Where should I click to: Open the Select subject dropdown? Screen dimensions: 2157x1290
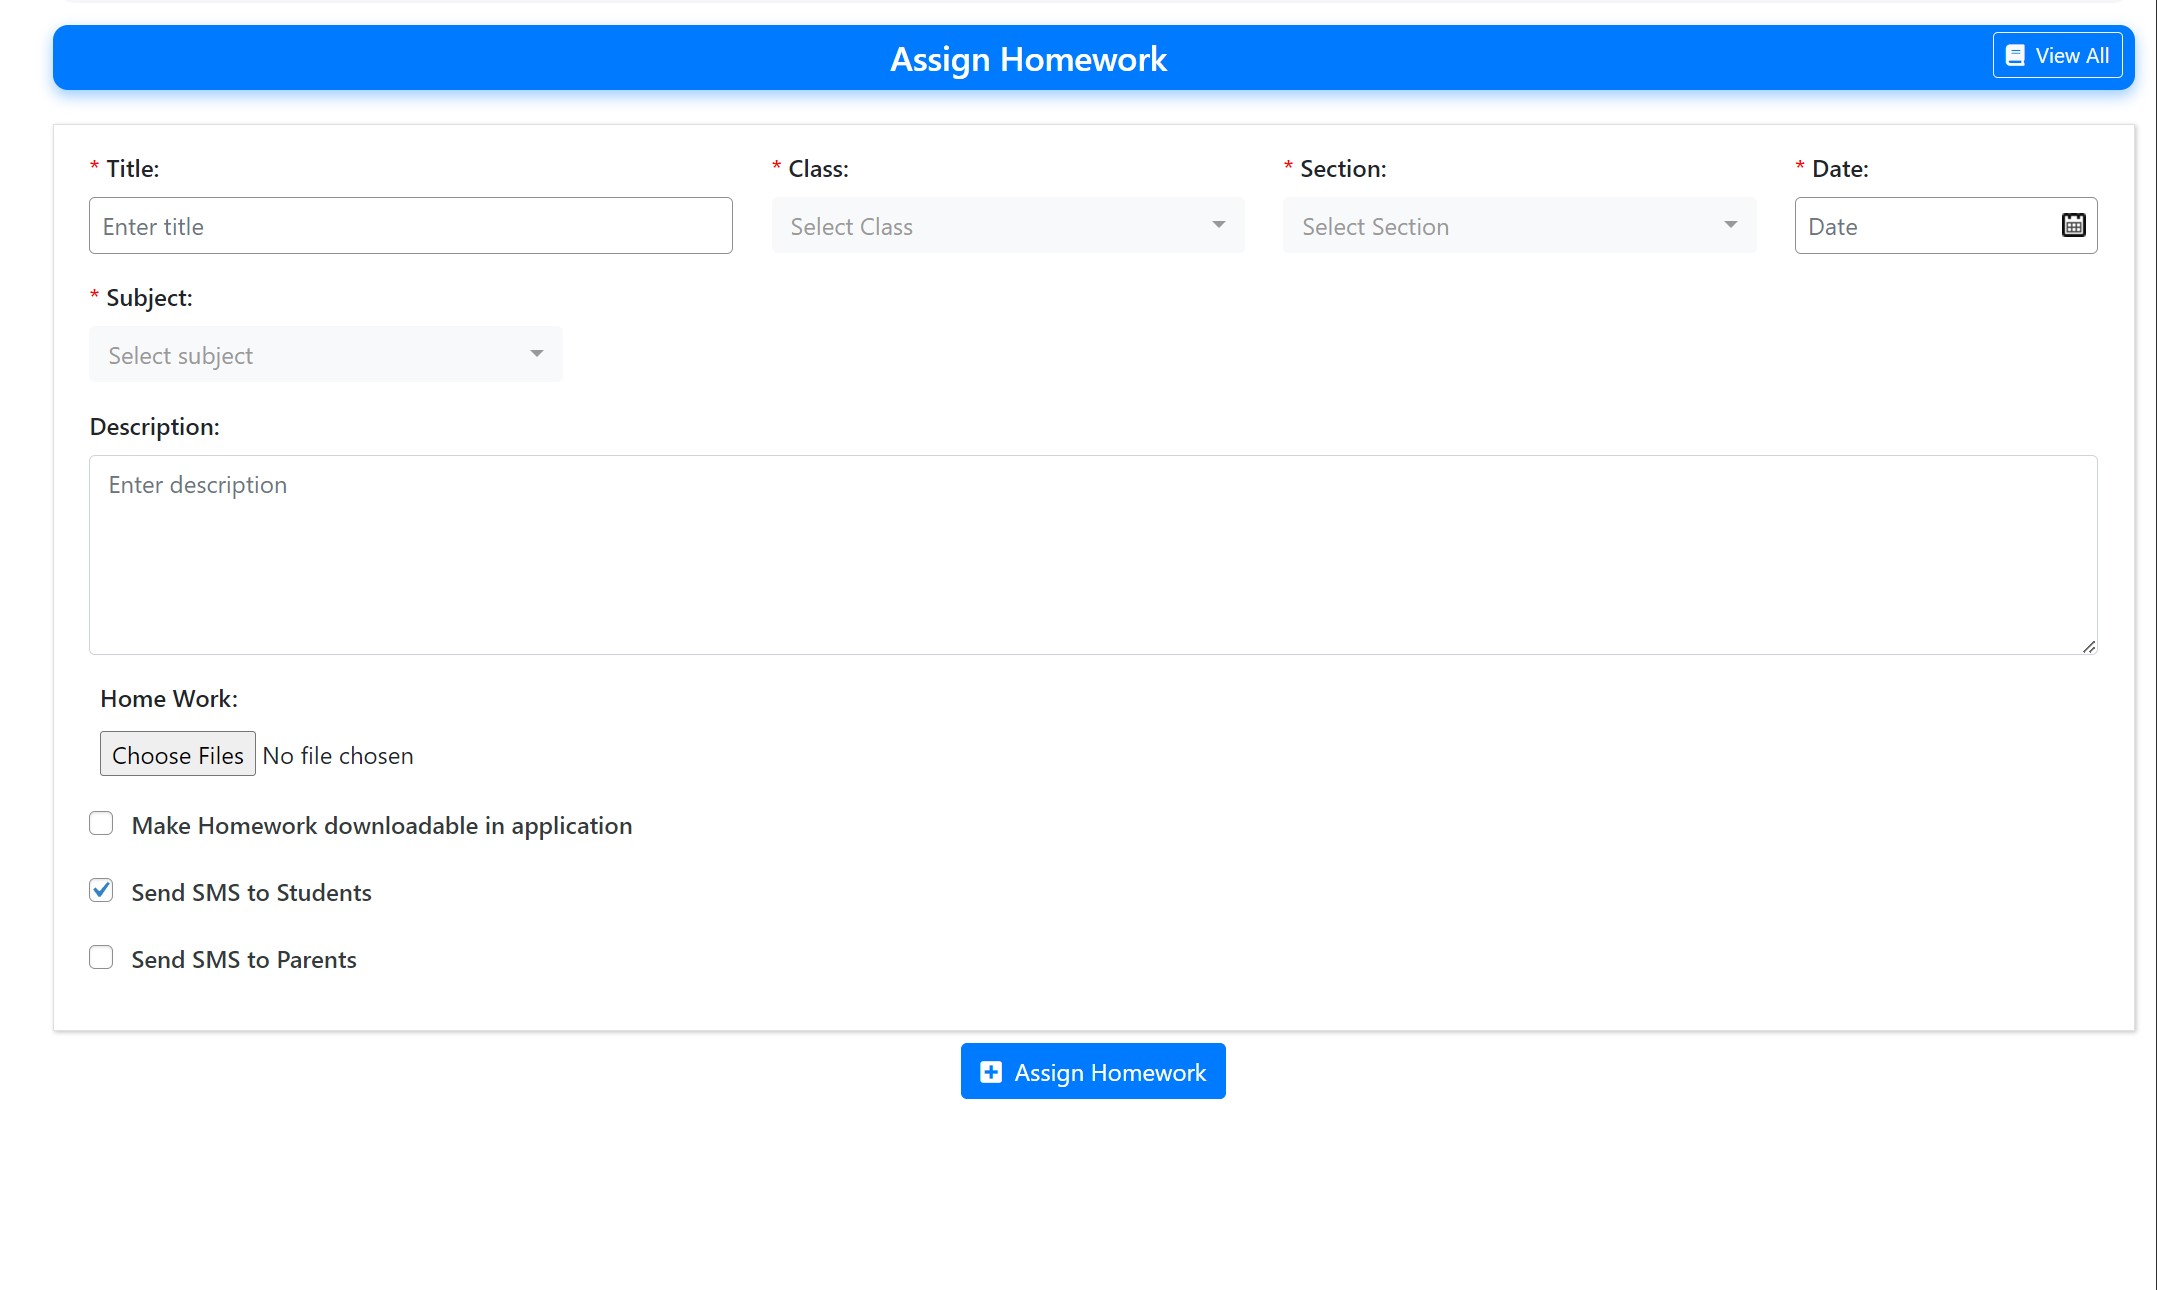326,355
